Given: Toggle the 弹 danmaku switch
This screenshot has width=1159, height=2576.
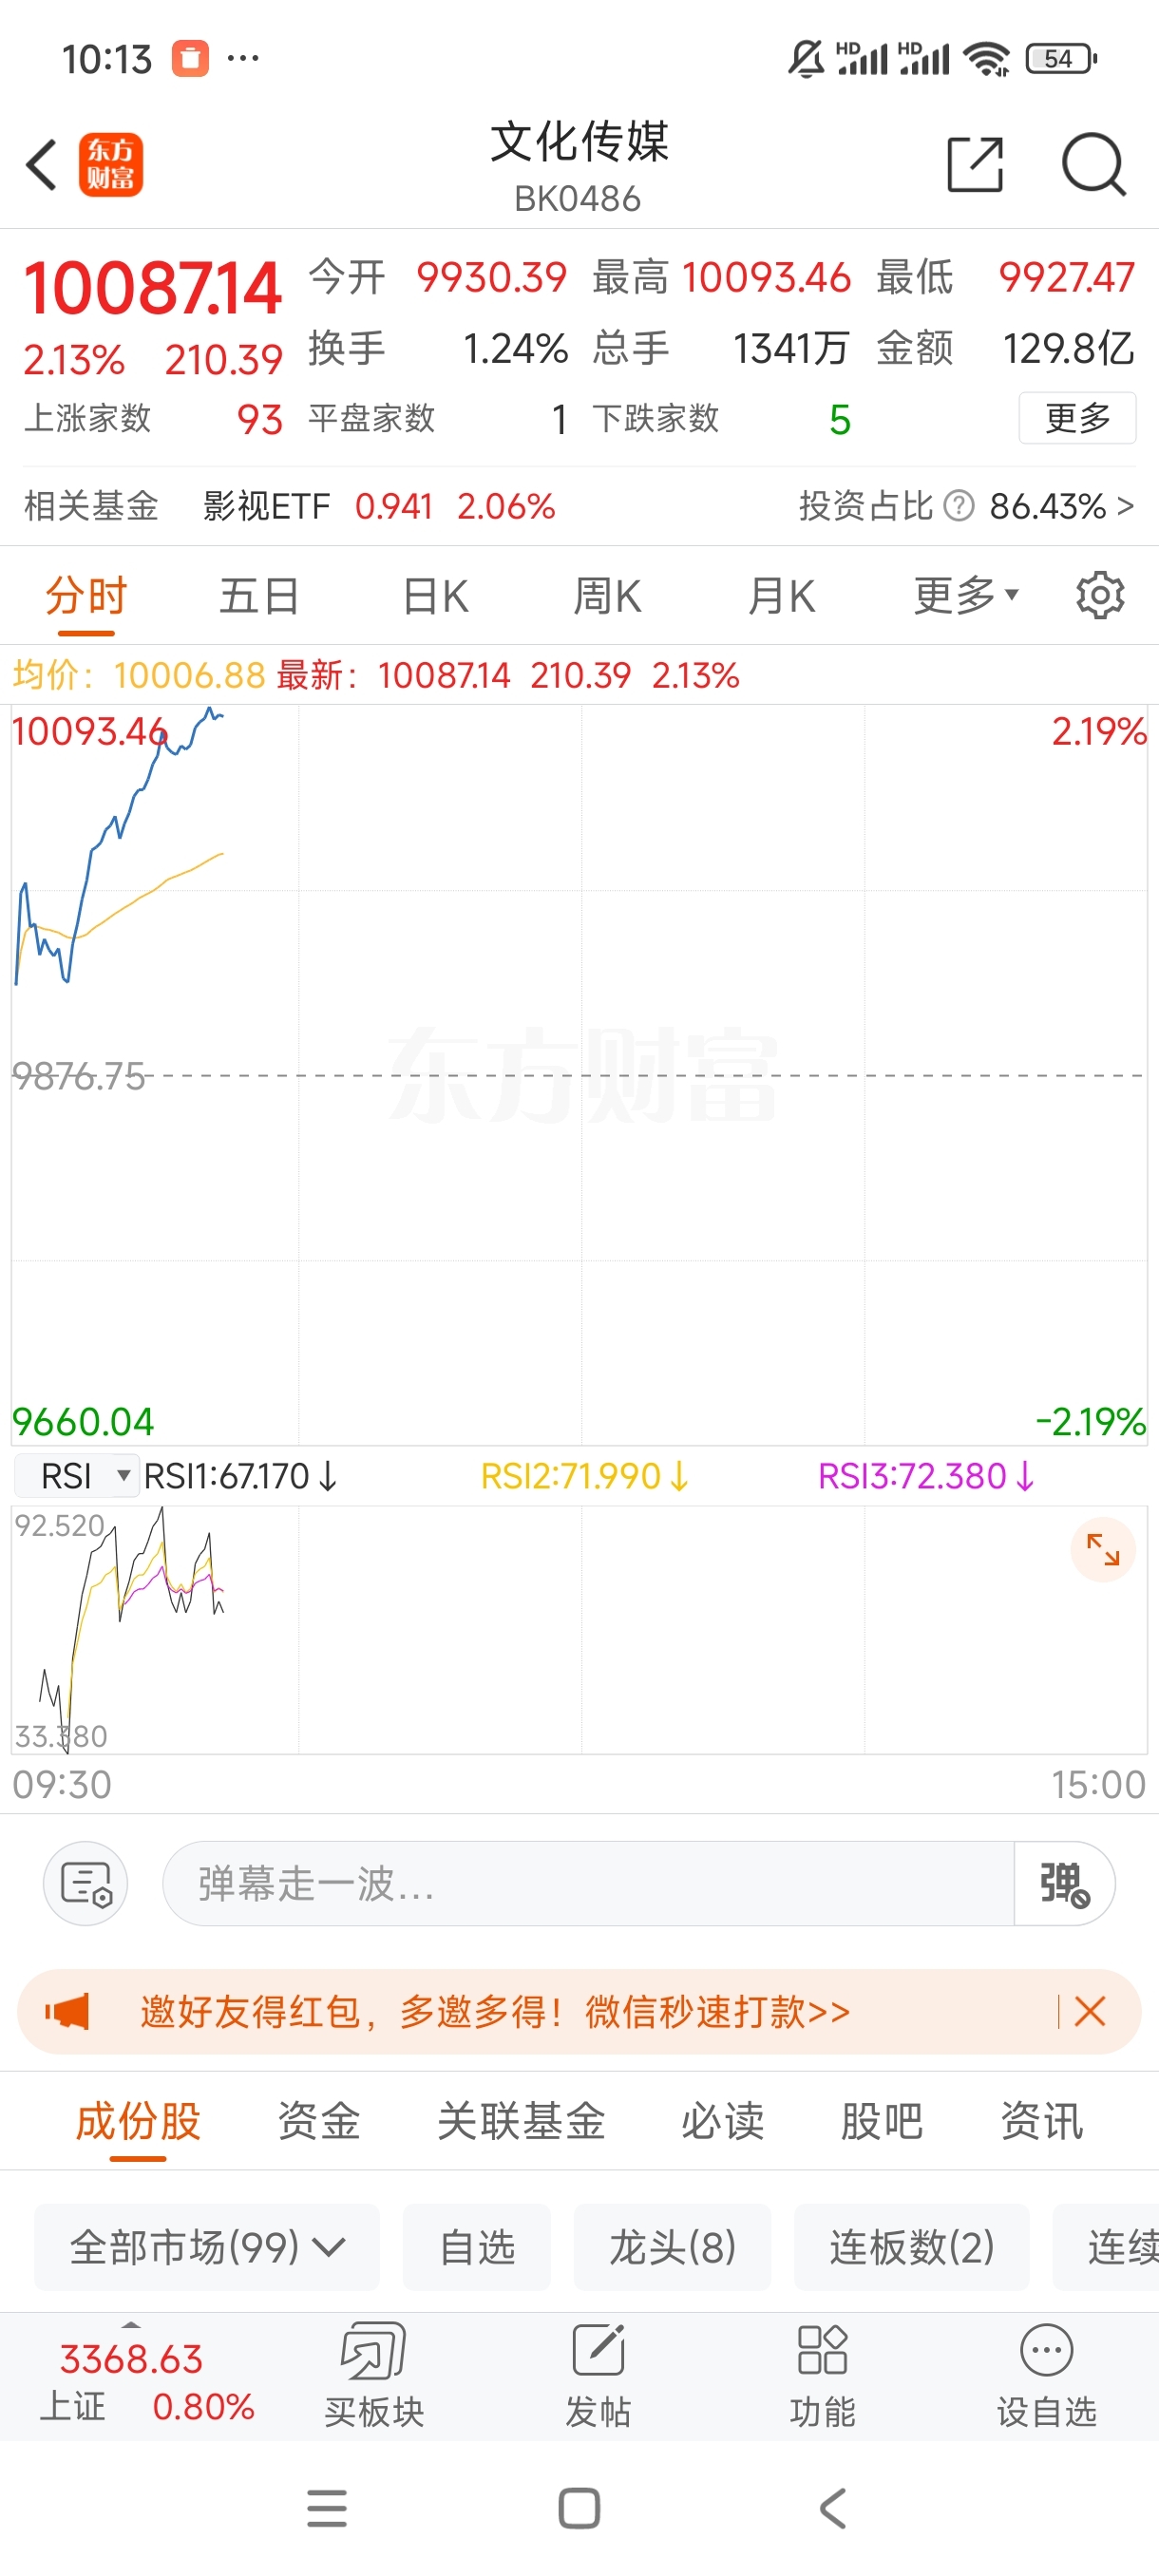Looking at the screenshot, I should (1064, 1884).
